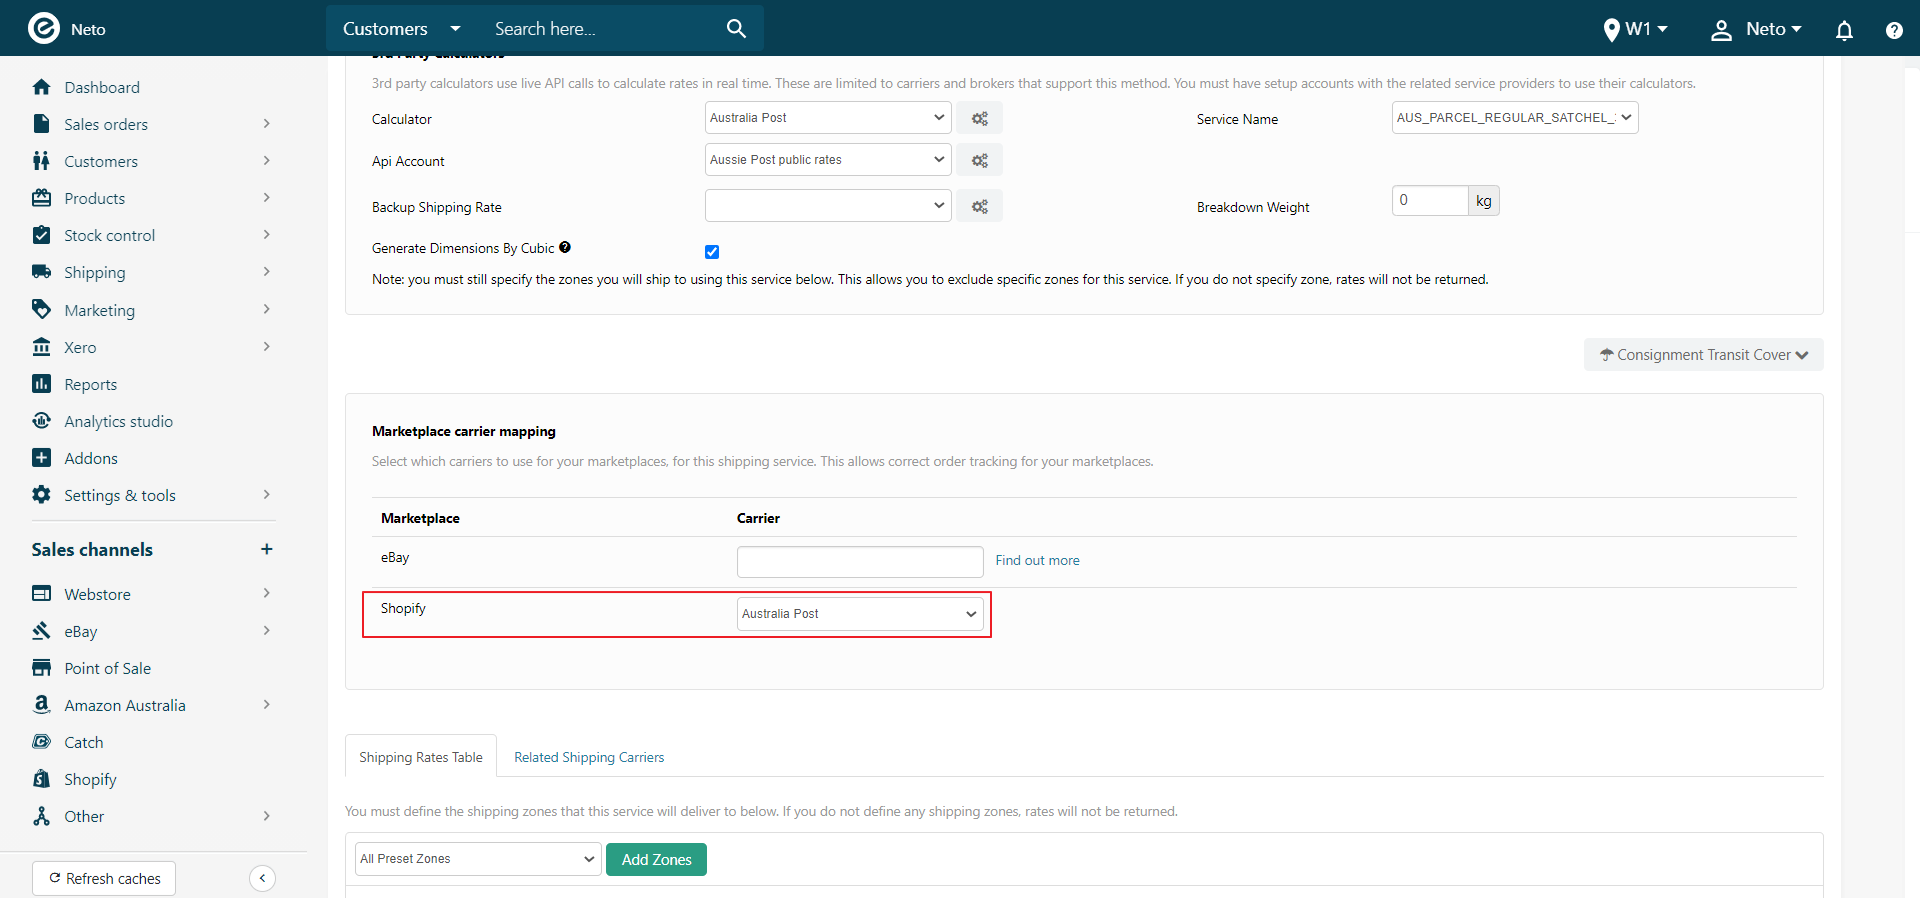Viewport: 1920px width, 898px height.
Task: Open the Customers search scope dropdown
Action: (402, 29)
